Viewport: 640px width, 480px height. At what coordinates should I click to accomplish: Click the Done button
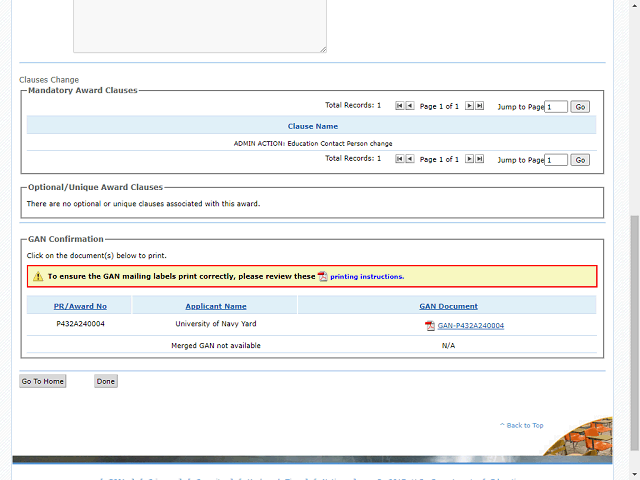pos(106,381)
